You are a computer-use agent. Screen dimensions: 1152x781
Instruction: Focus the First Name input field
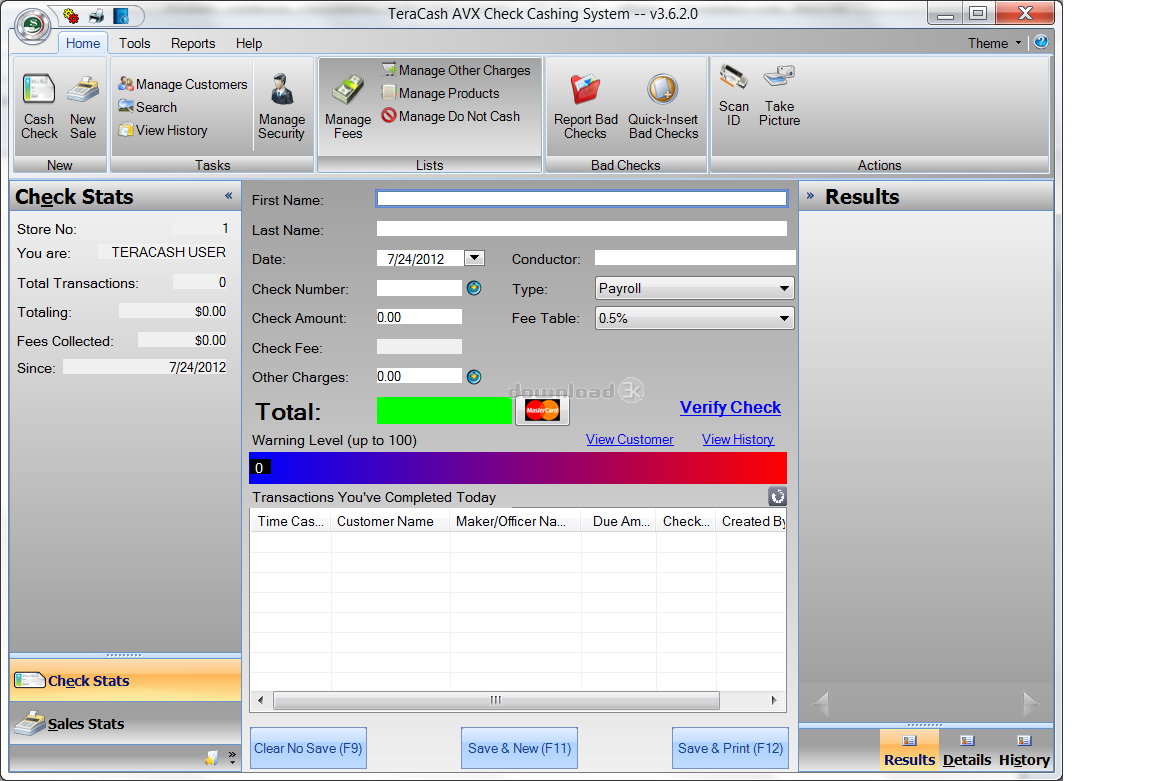point(582,198)
